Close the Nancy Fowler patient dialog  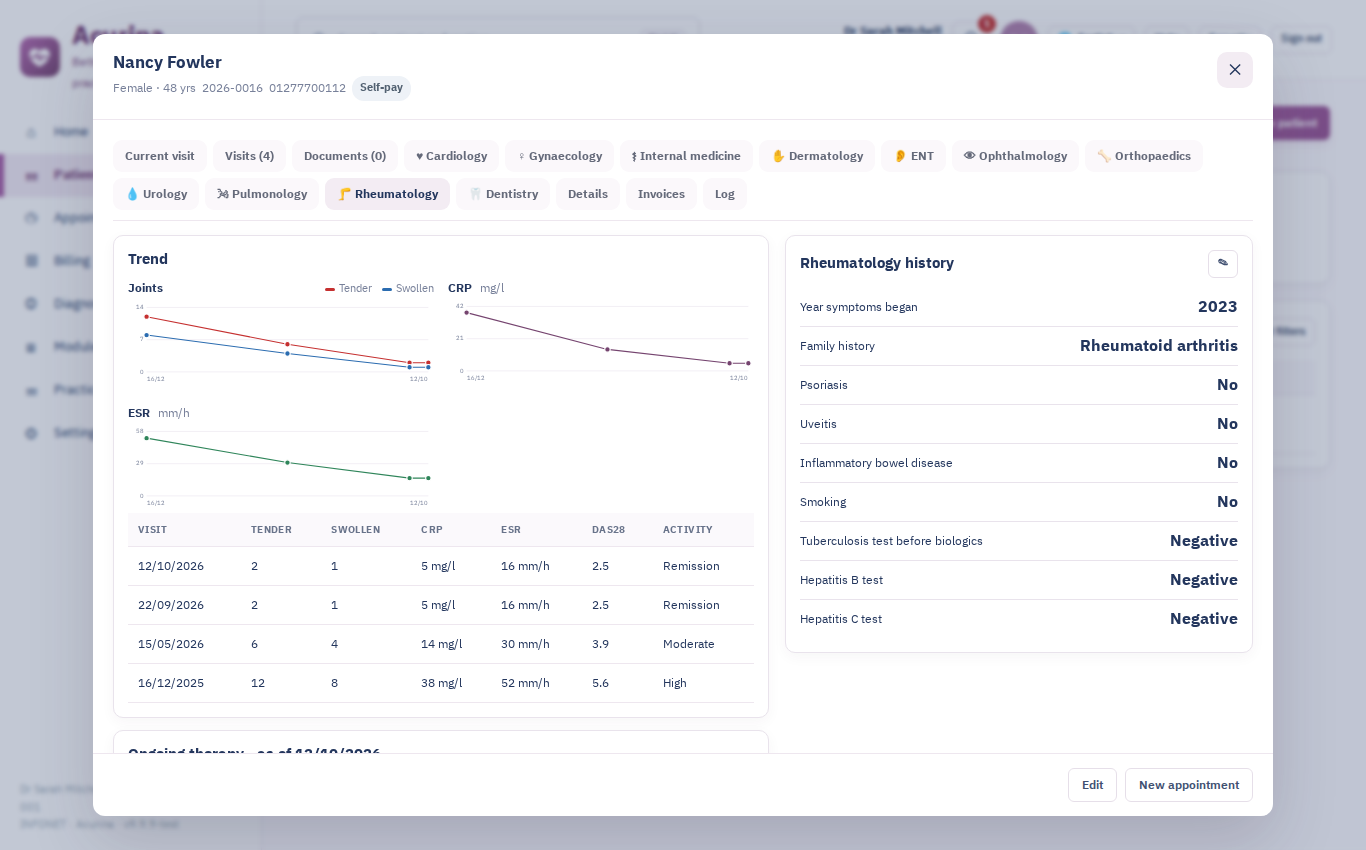tap(1234, 70)
